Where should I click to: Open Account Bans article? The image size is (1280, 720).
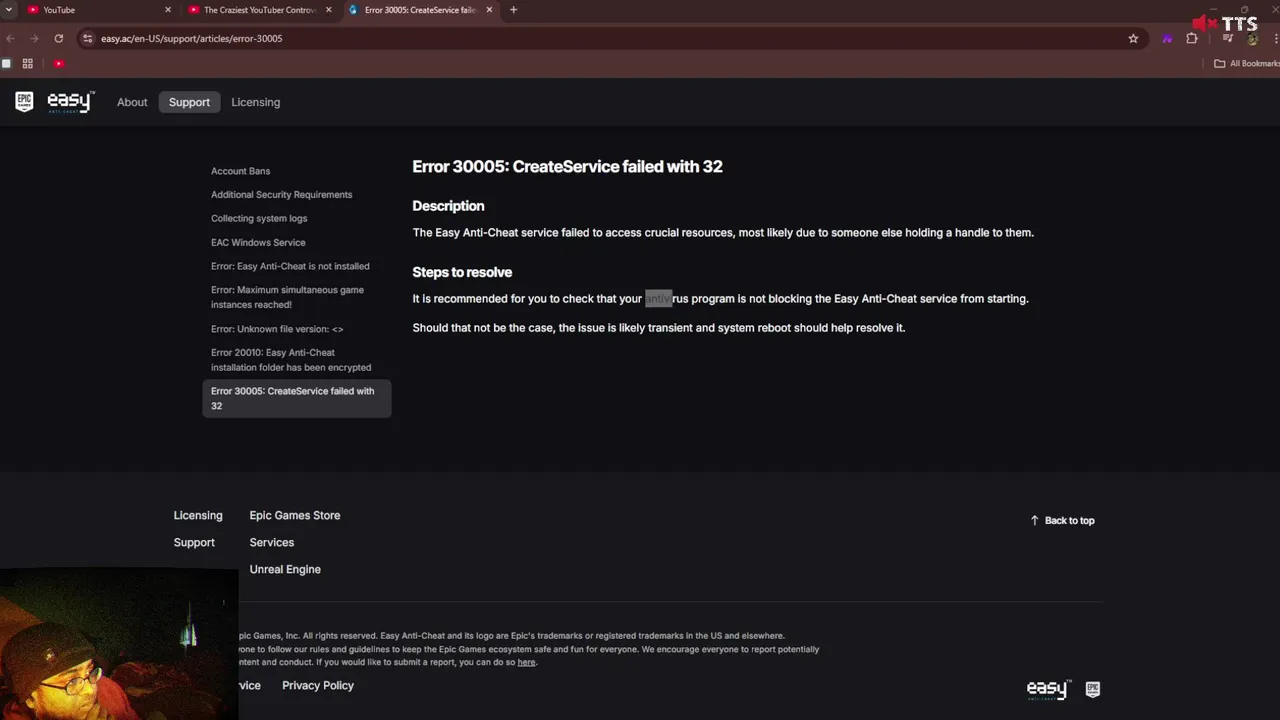240,171
